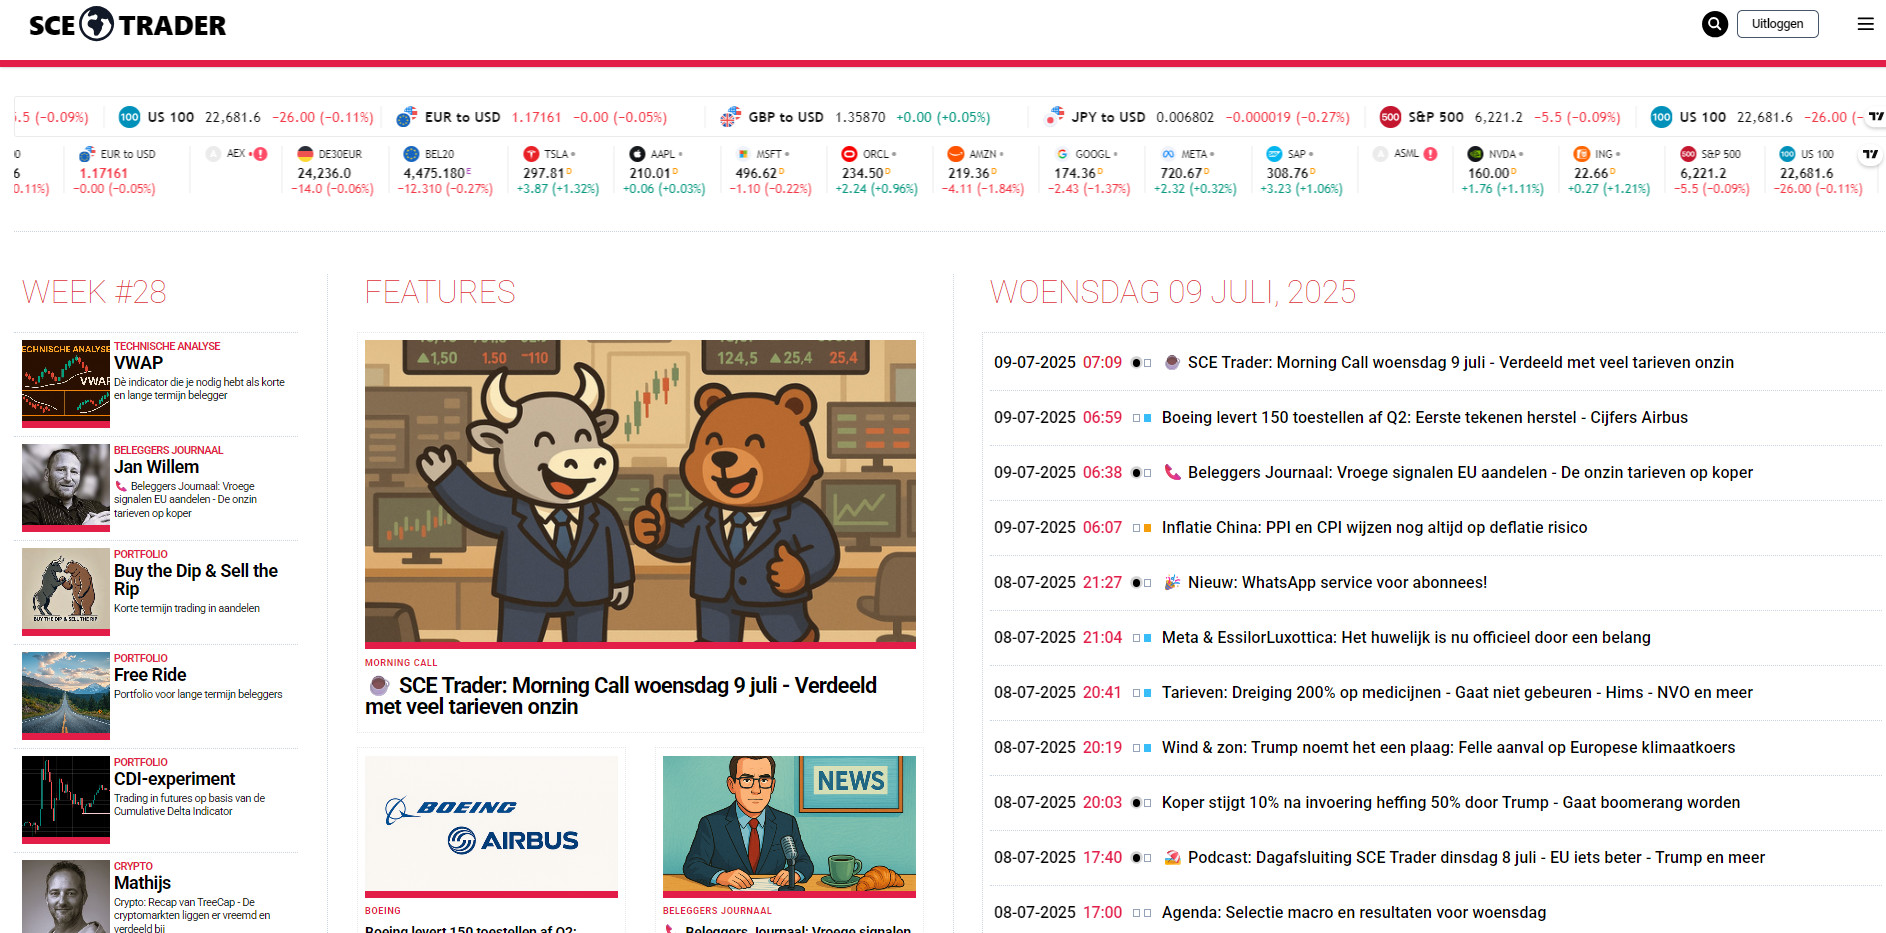Click the ING logo icon
The width and height of the screenshot is (1886, 933).
pos(1582,154)
